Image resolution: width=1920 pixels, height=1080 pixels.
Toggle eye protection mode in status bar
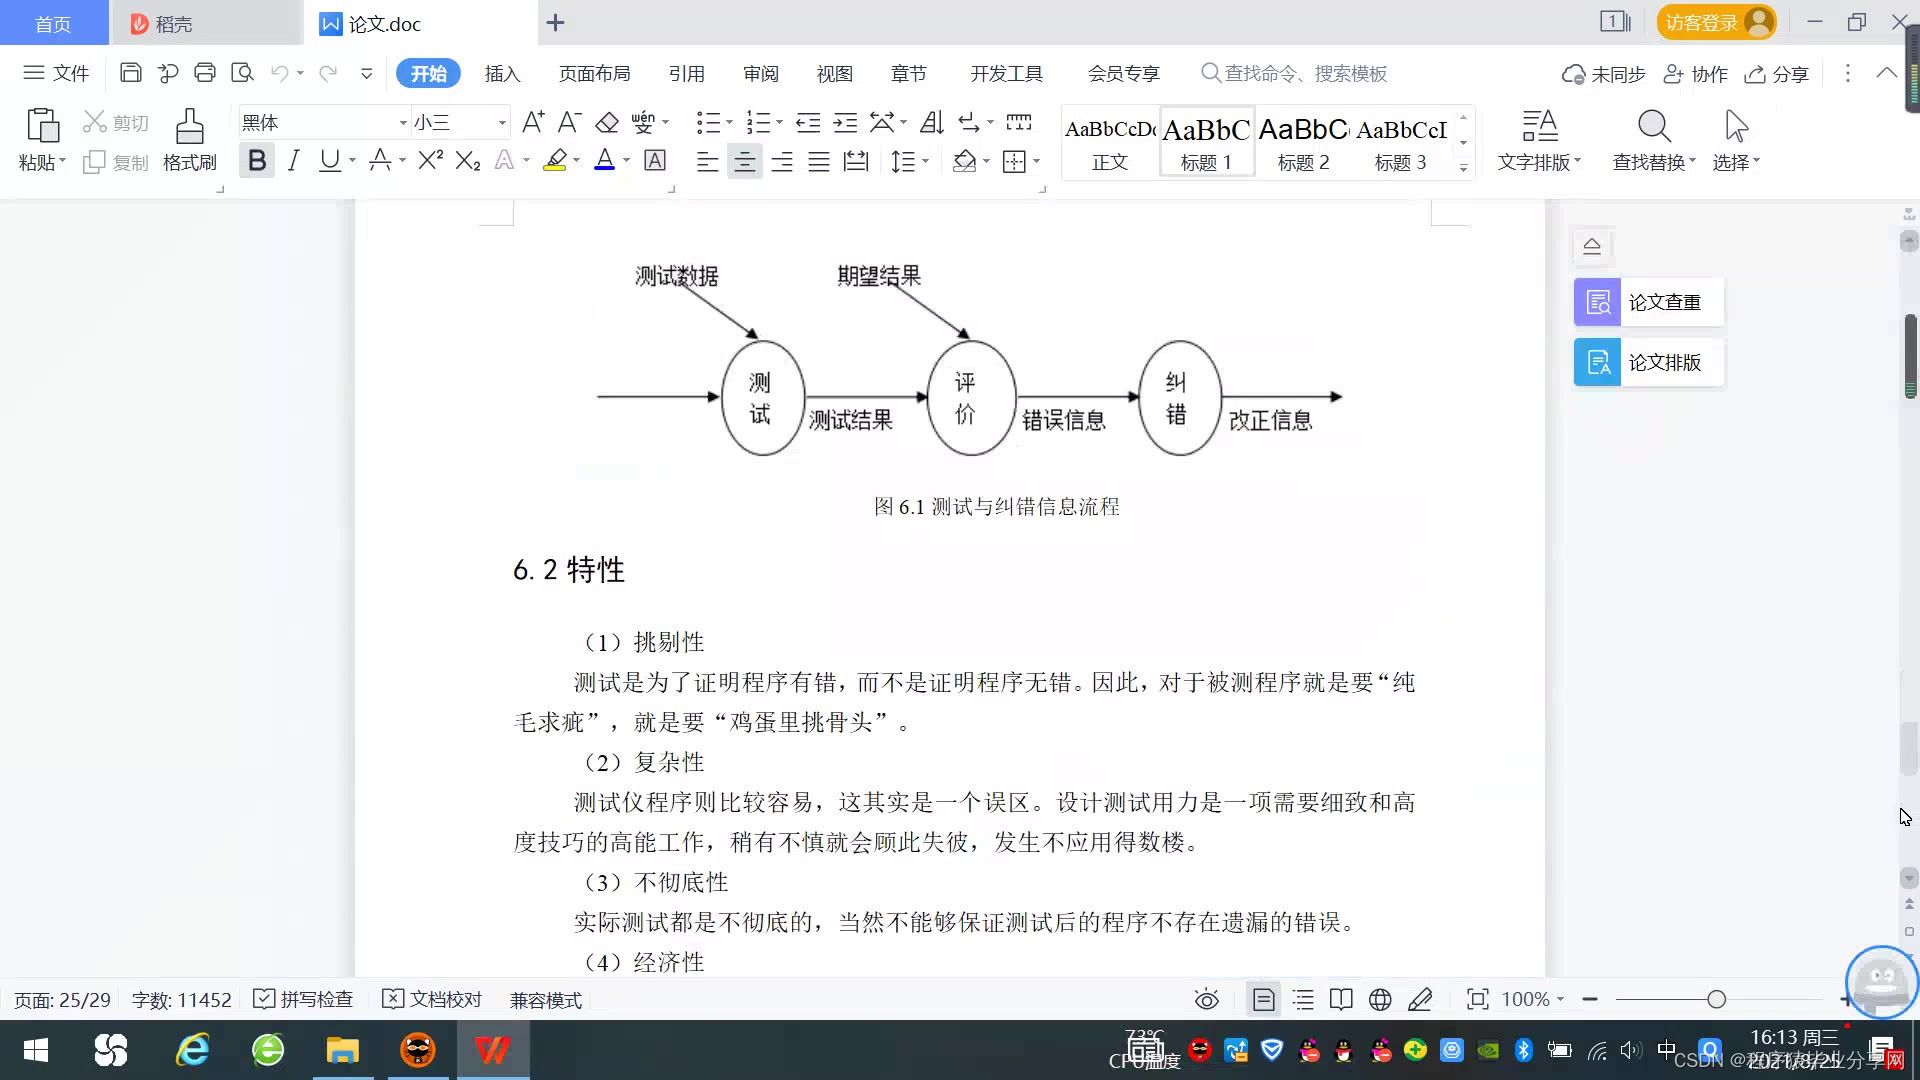tap(1206, 999)
